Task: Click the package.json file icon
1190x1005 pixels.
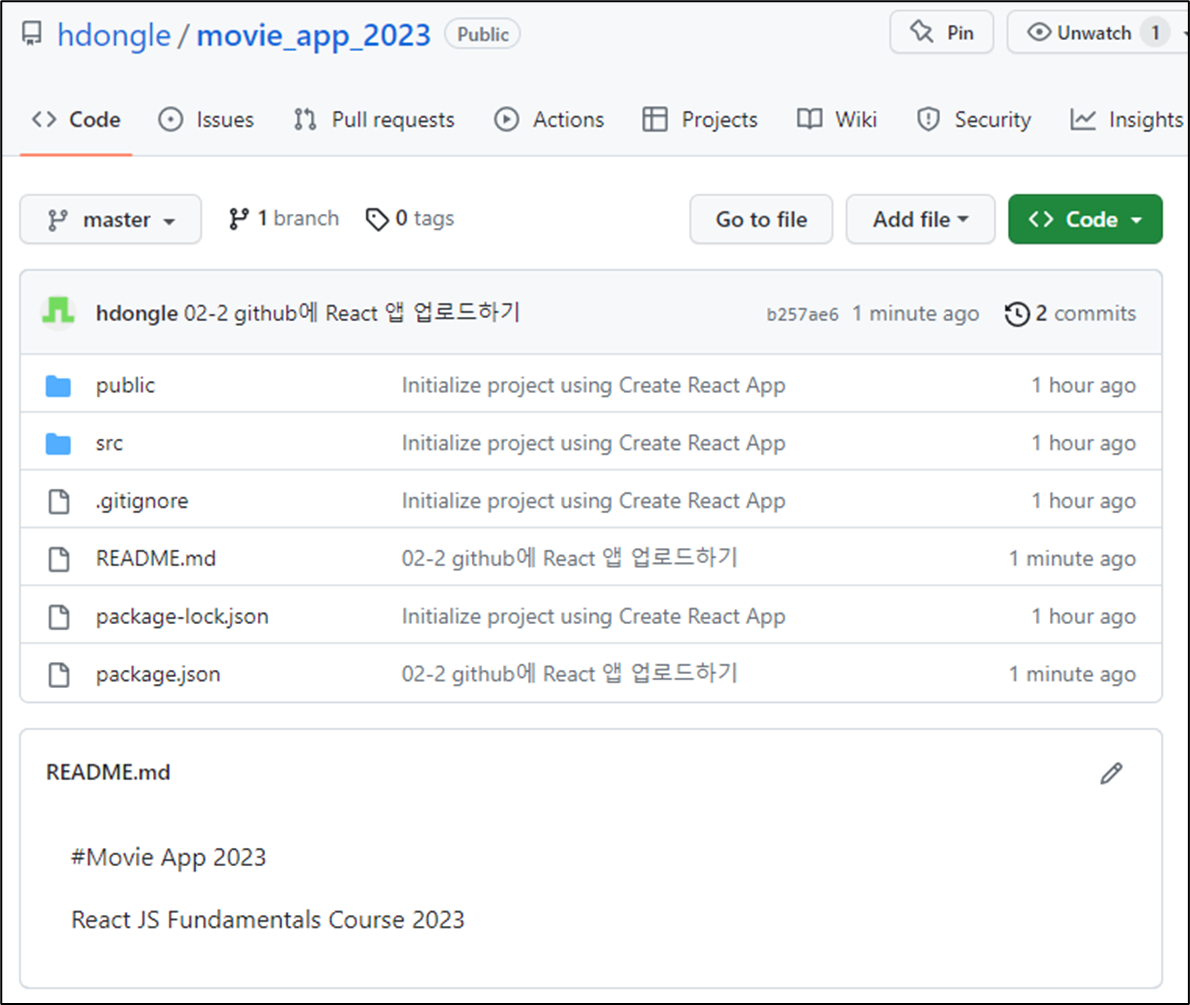Action: 58,674
